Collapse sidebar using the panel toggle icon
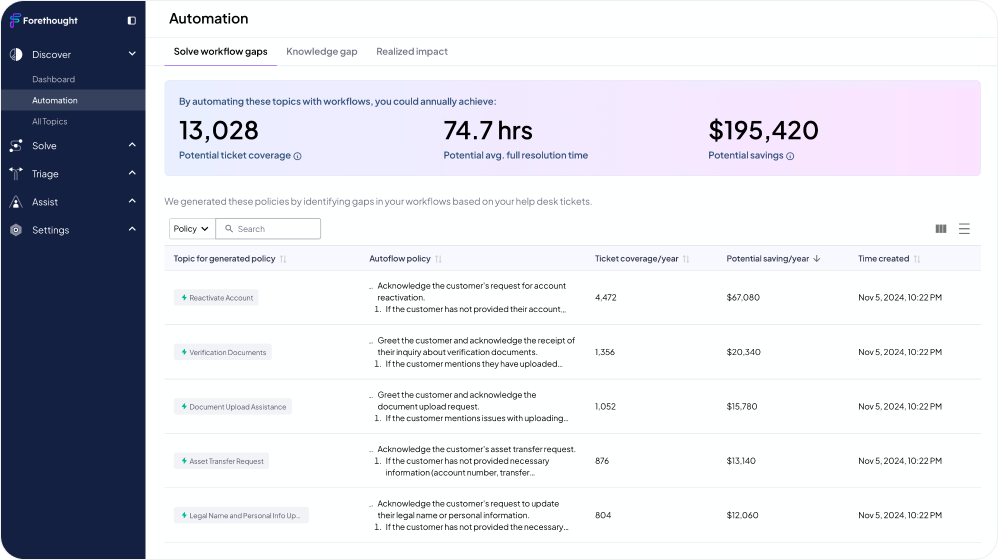The height and width of the screenshot is (560, 998). tap(132, 20)
